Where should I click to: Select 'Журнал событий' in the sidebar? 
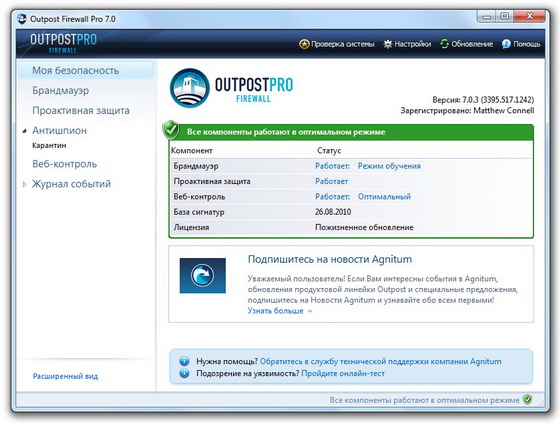pyautogui.click(x=71, y=184)
